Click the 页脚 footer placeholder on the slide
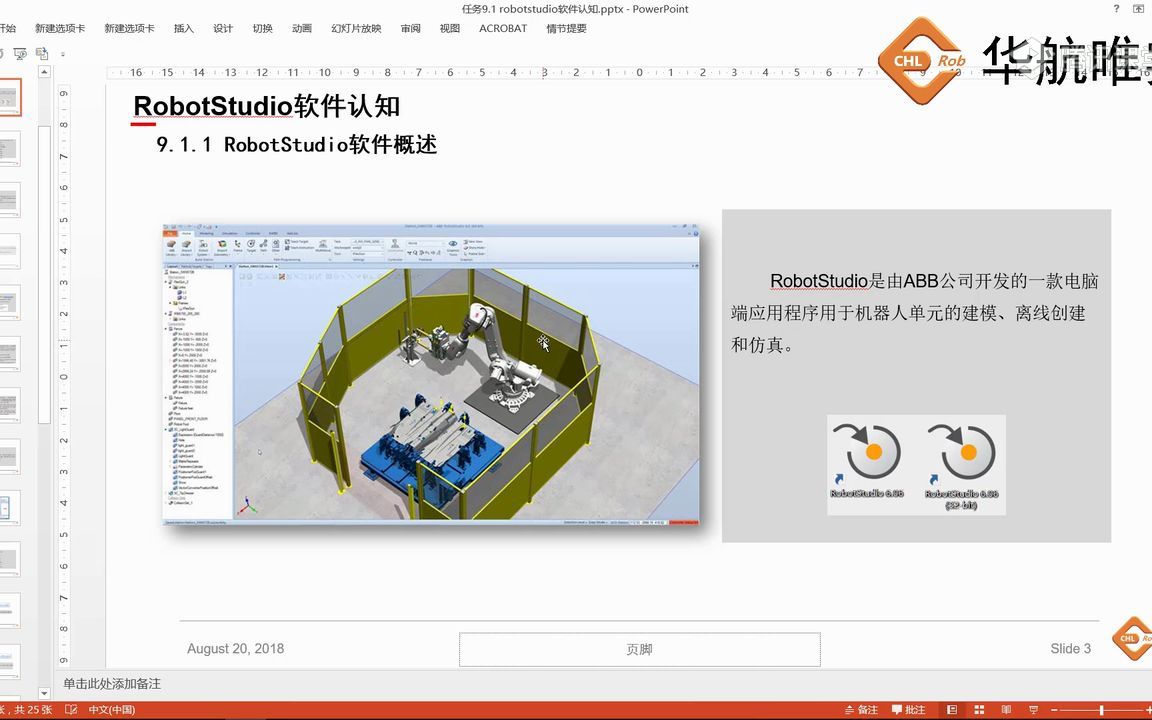This screenshot has height=720, width=1152. pyautogui.click(x=639, y=648)
